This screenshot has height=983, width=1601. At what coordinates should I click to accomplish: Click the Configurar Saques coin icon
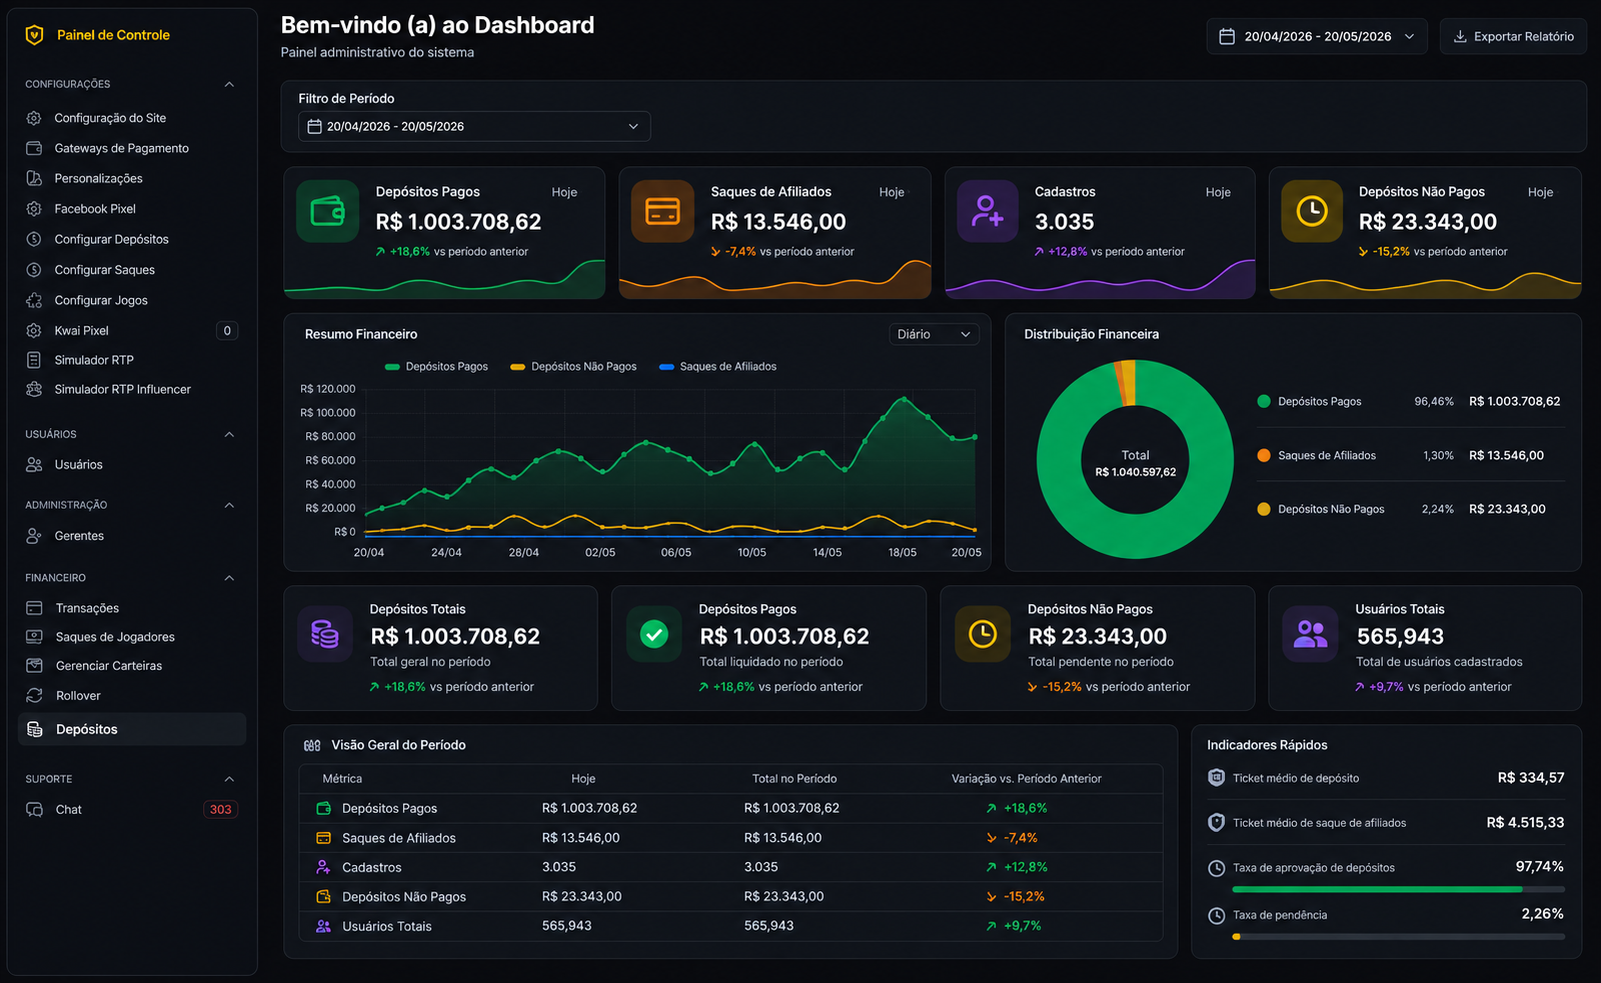34,270
